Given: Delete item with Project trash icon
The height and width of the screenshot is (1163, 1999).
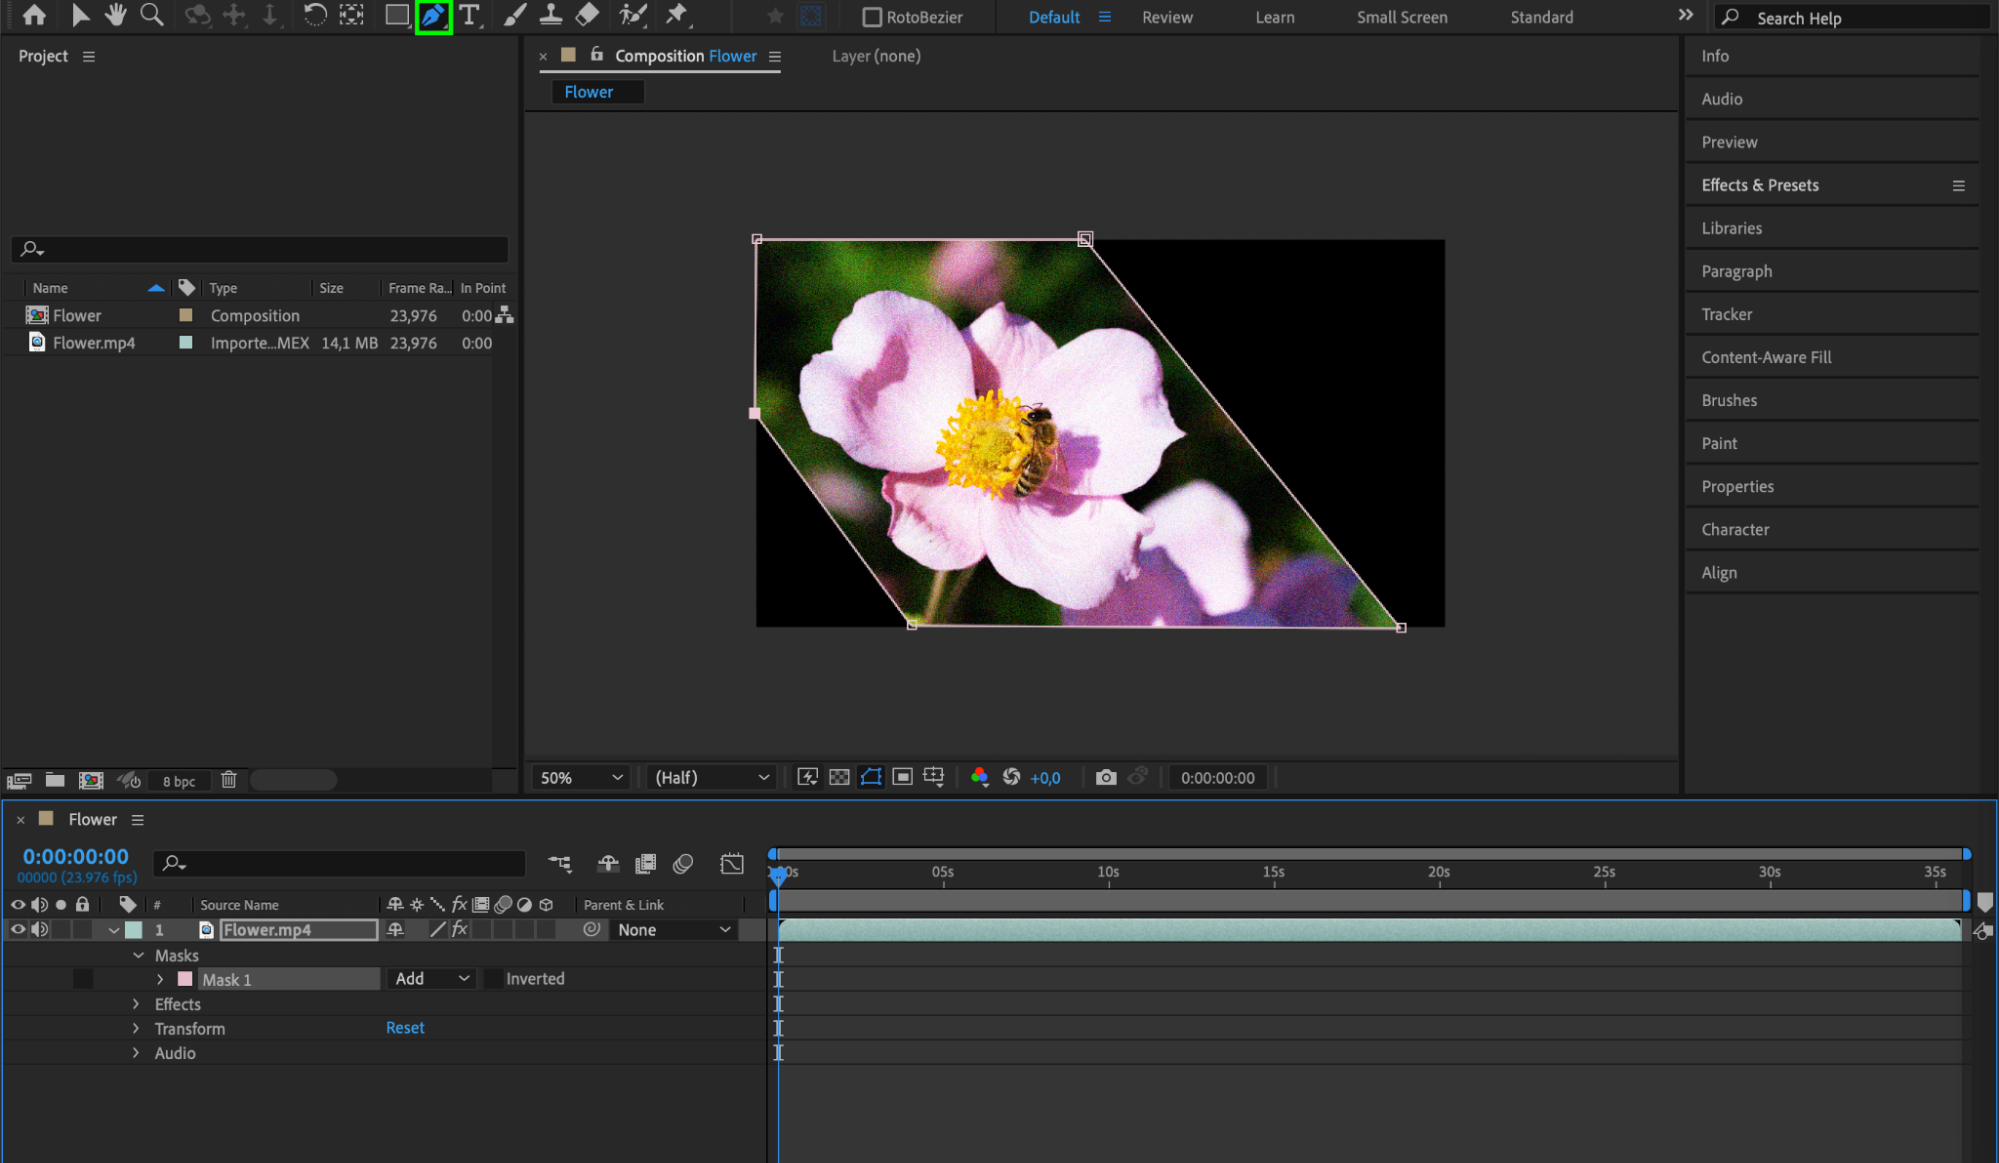Looking at the screenshot, I should point(229,780).
